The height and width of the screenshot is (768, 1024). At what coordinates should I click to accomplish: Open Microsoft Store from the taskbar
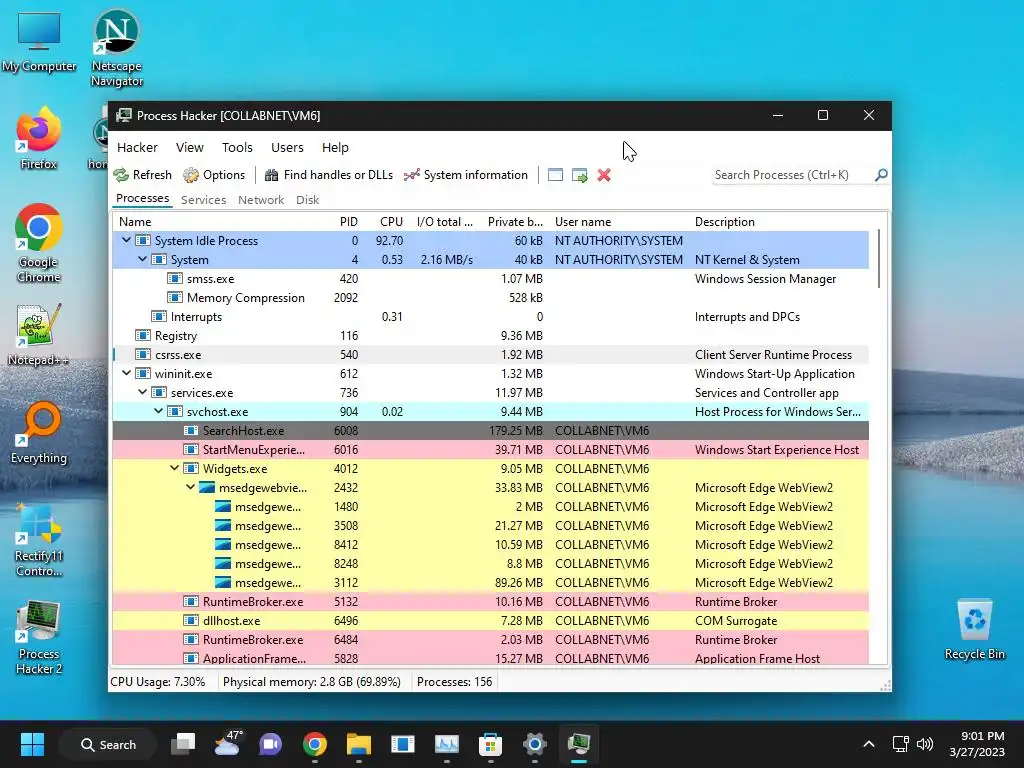point(490,744)
